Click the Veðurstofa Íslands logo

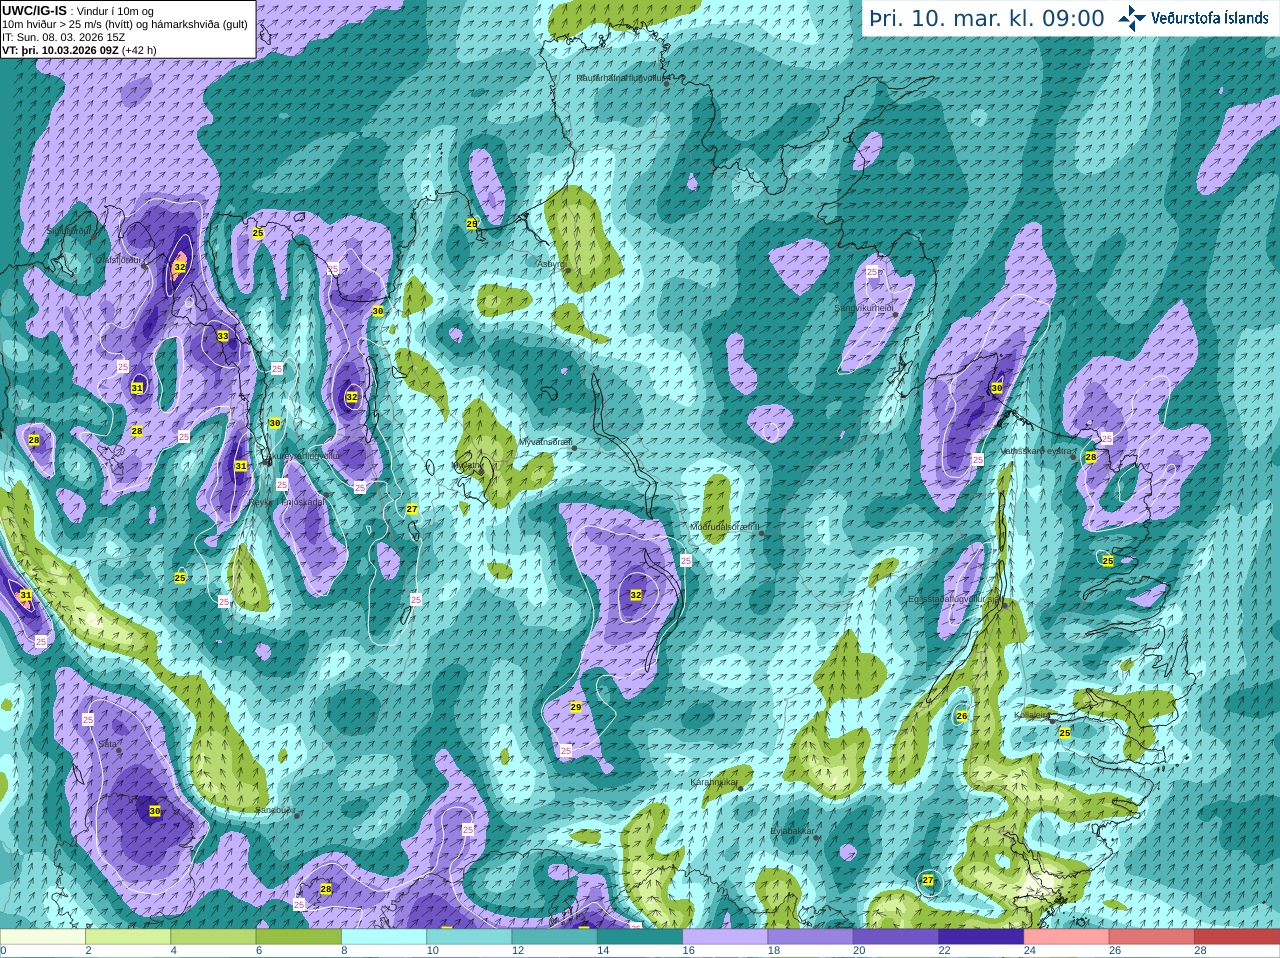(1194, 18)
